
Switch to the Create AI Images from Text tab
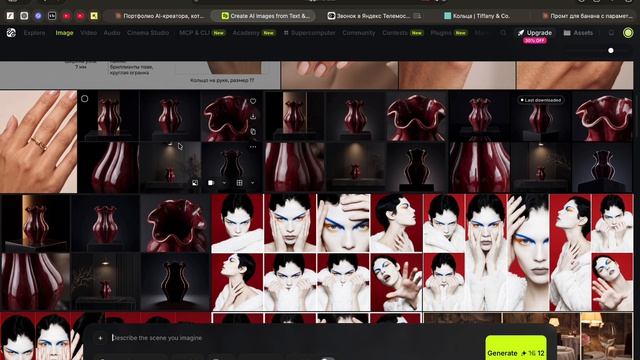(x=266, y=16)
